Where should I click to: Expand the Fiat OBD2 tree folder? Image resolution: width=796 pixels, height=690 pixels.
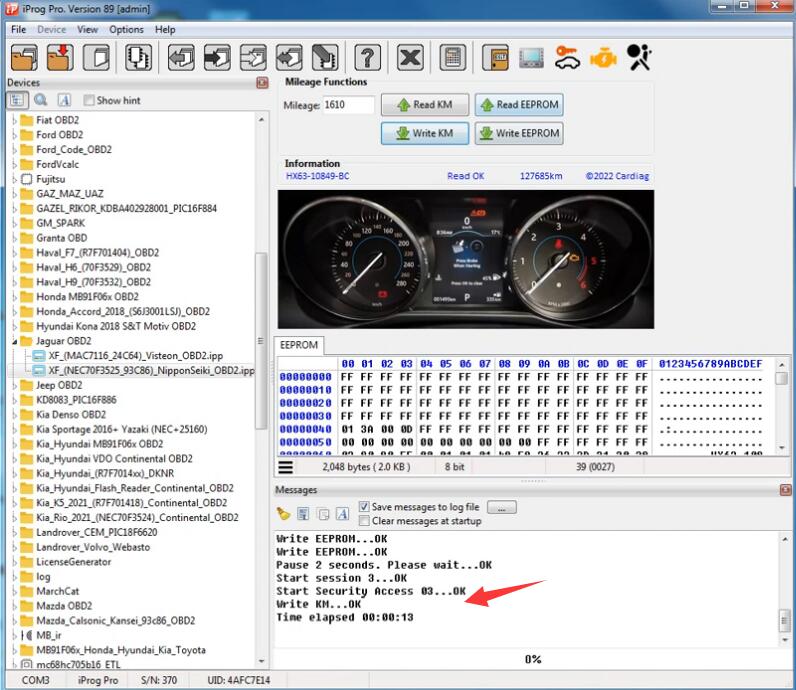pyautogui.click(x=14, y=120)
